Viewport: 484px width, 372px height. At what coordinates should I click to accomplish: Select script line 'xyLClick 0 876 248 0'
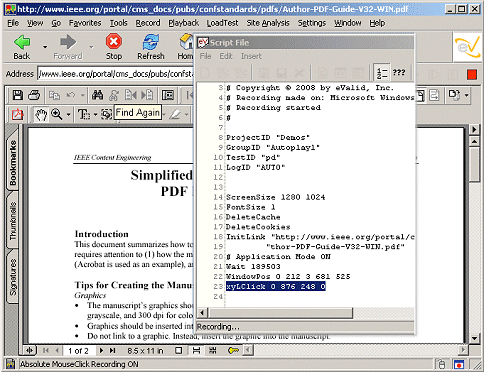pos(276,286)
